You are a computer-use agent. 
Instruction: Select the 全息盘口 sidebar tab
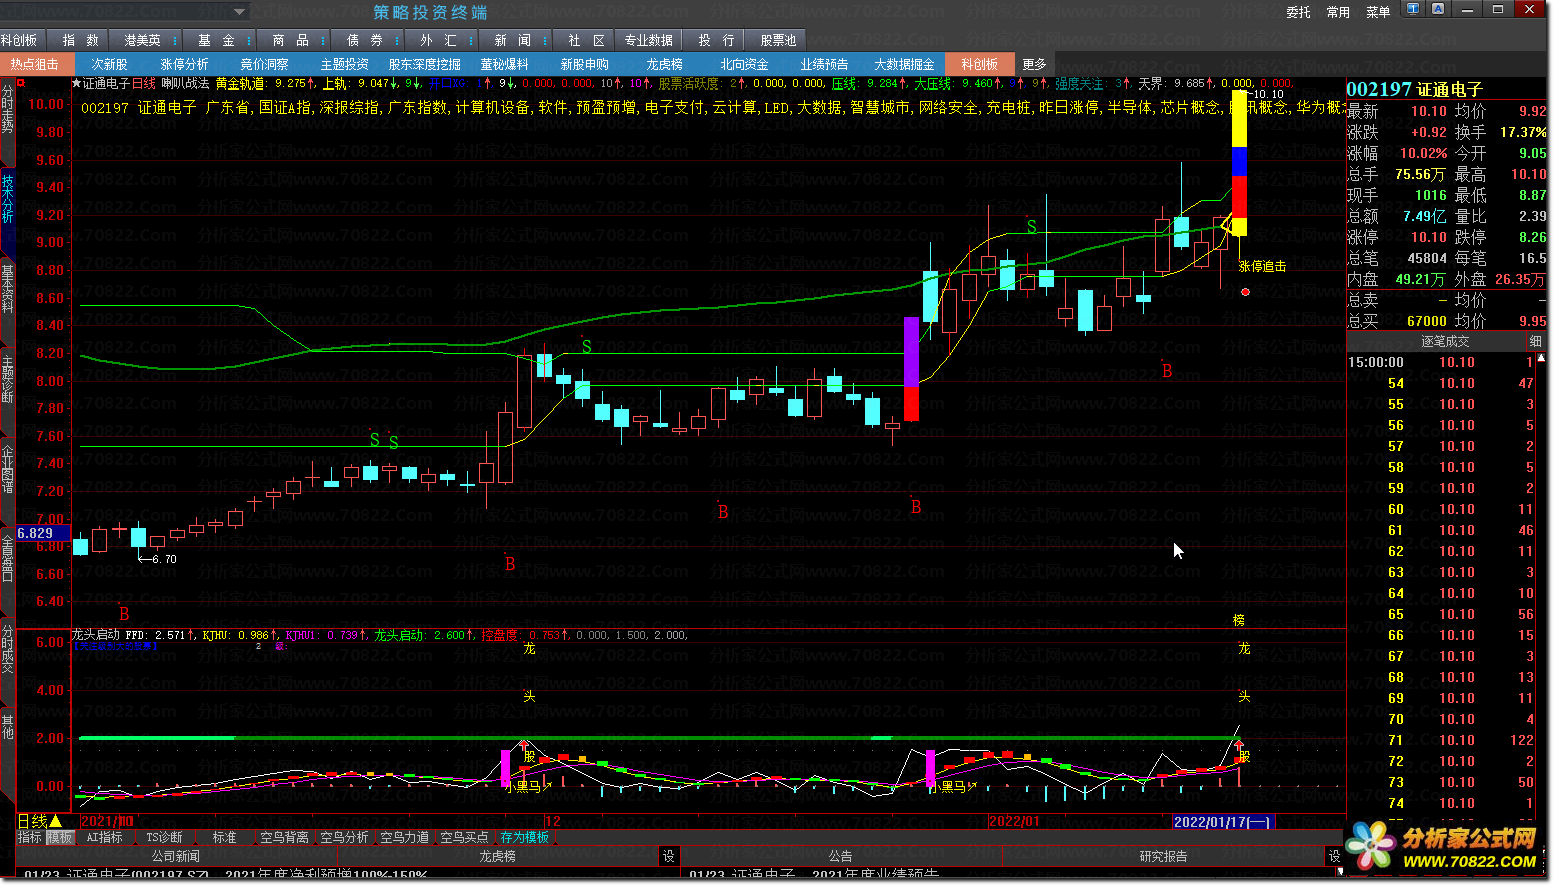8,558
